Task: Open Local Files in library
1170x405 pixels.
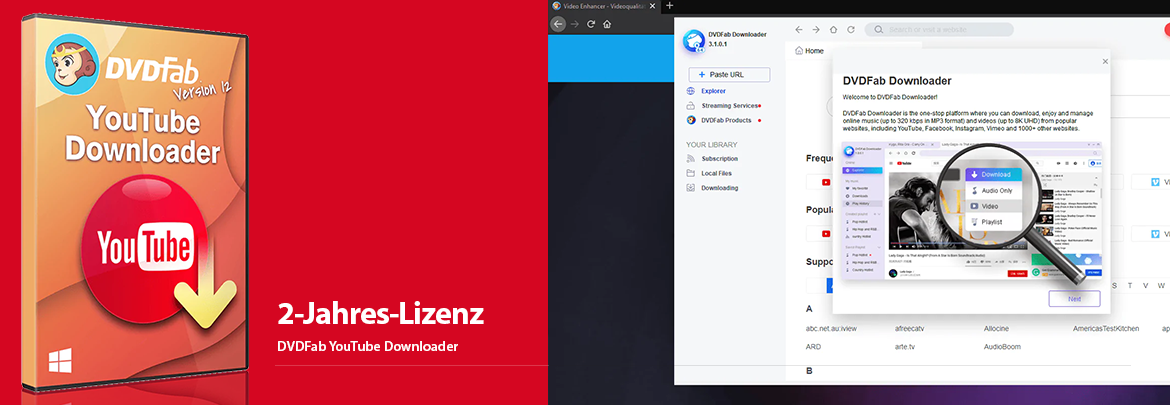Action: tap(716, 173)
